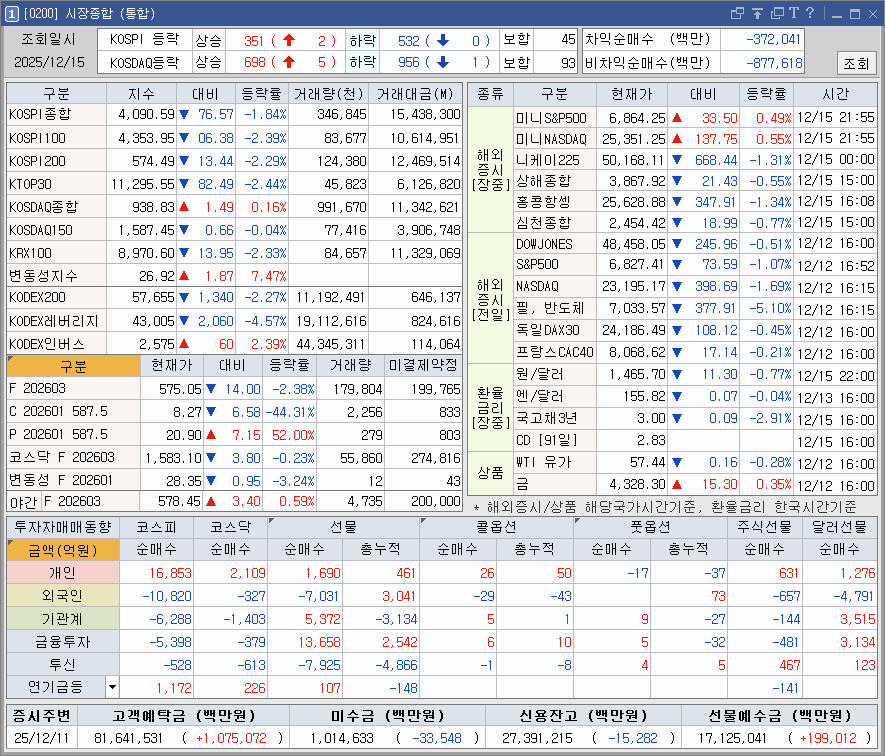Click the 야간 F 202603 row
The width and height of the screenshot is (885, 756).
(234, 501)
